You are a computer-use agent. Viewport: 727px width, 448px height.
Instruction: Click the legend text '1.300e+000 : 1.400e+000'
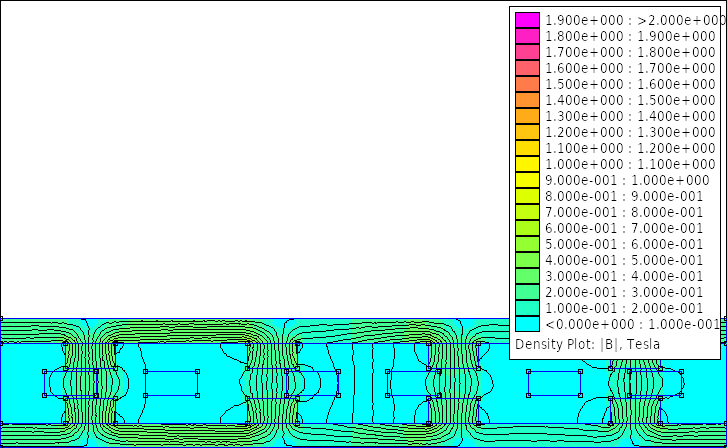click(631, 116)
